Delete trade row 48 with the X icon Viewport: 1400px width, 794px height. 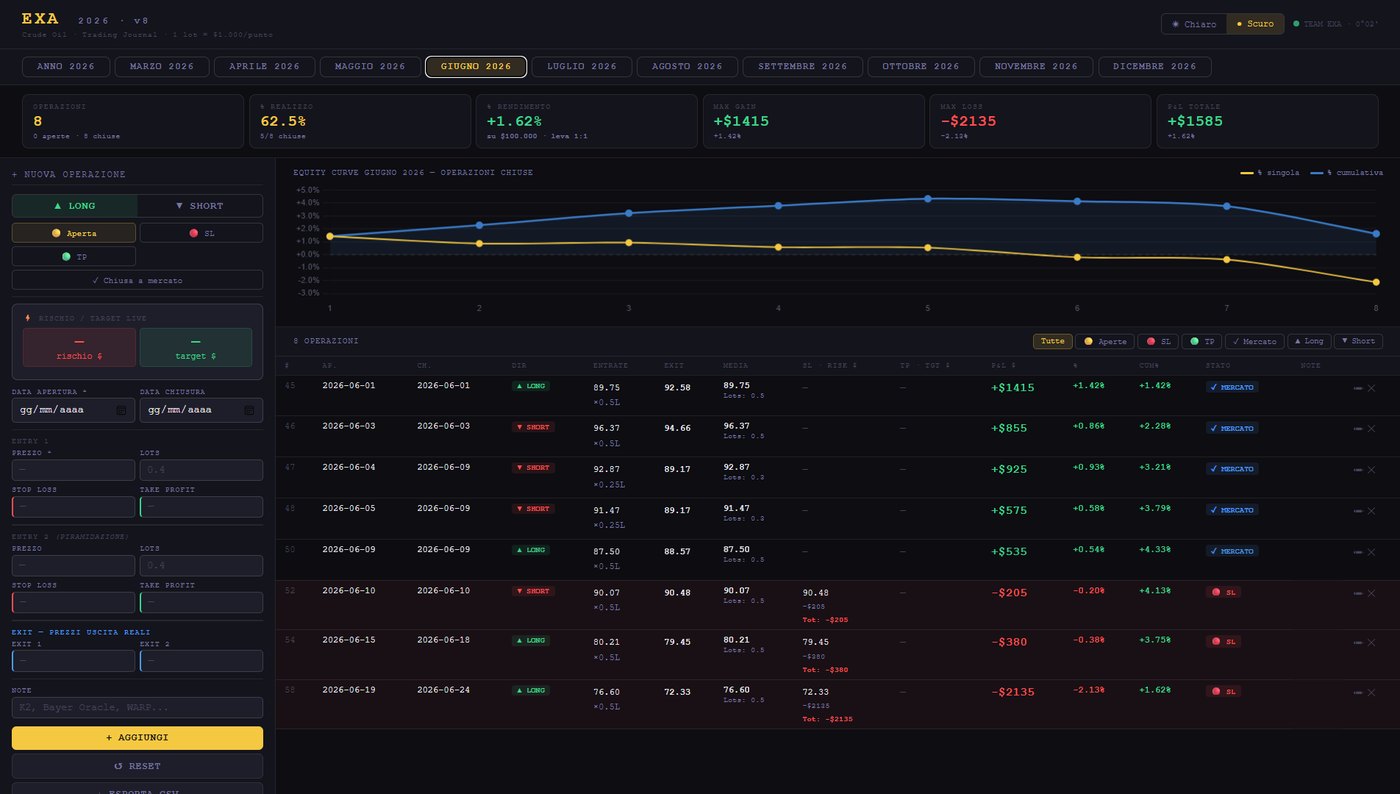1371,510
